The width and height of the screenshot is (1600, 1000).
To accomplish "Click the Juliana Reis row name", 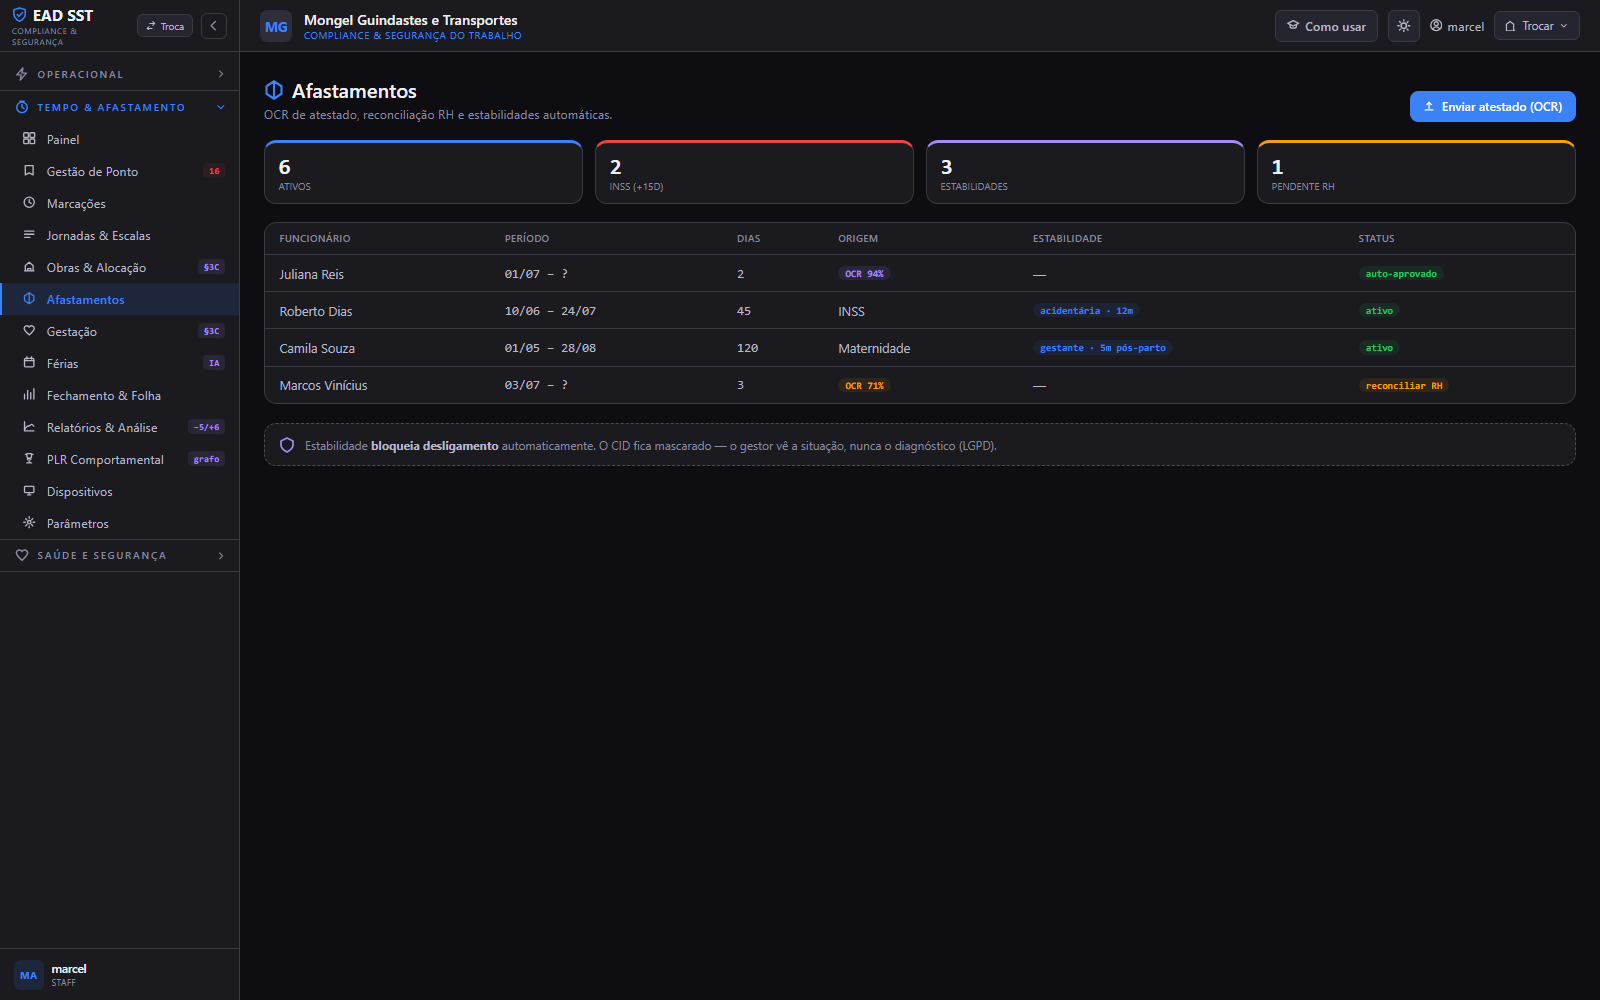I will point(311,274).
